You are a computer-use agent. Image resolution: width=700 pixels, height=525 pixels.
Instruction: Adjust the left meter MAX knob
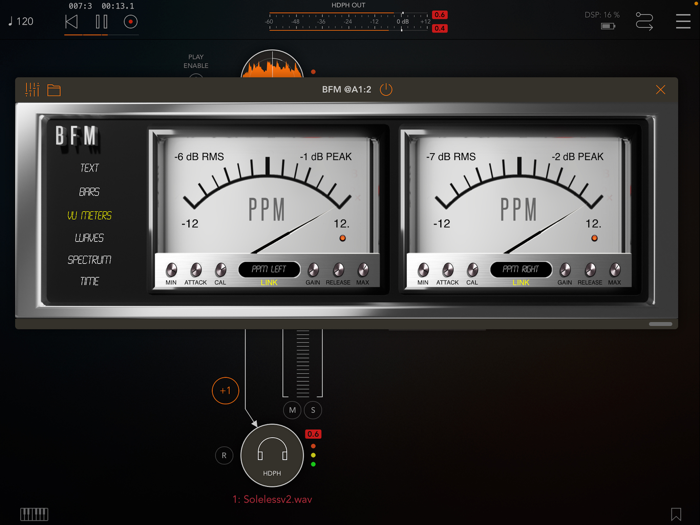[363, 270]
